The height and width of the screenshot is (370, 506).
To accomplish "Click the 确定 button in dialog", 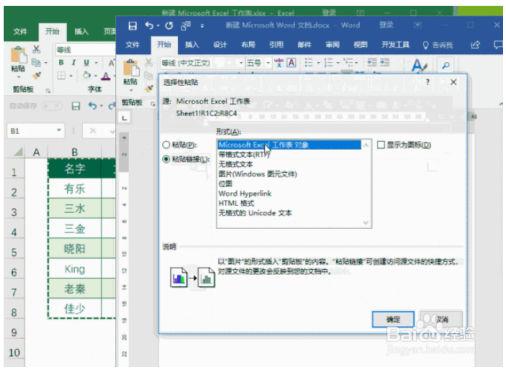I will click(x=393, y=319).
